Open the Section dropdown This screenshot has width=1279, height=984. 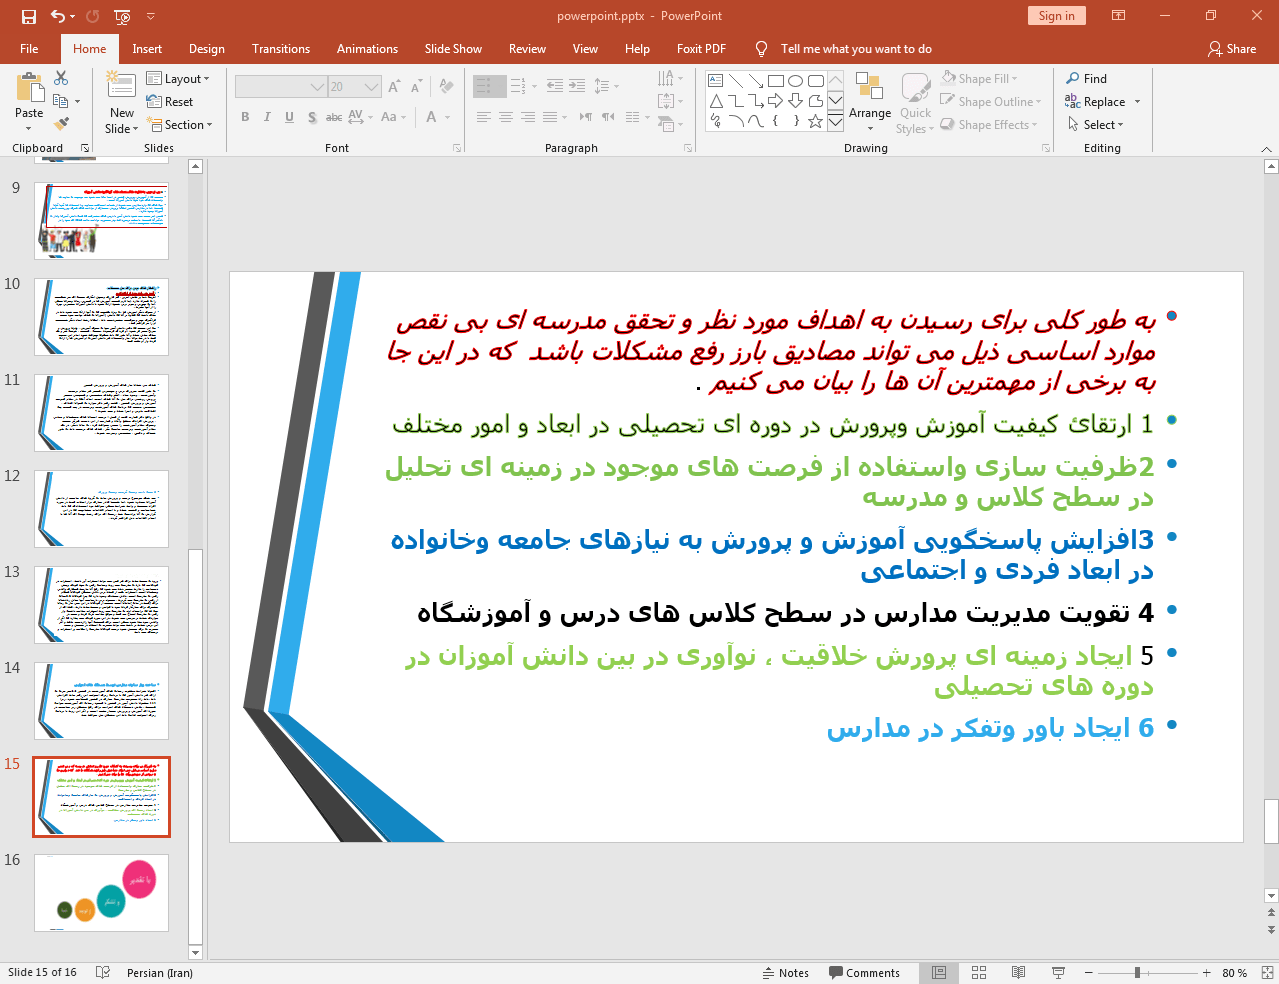tap(180, 125)
